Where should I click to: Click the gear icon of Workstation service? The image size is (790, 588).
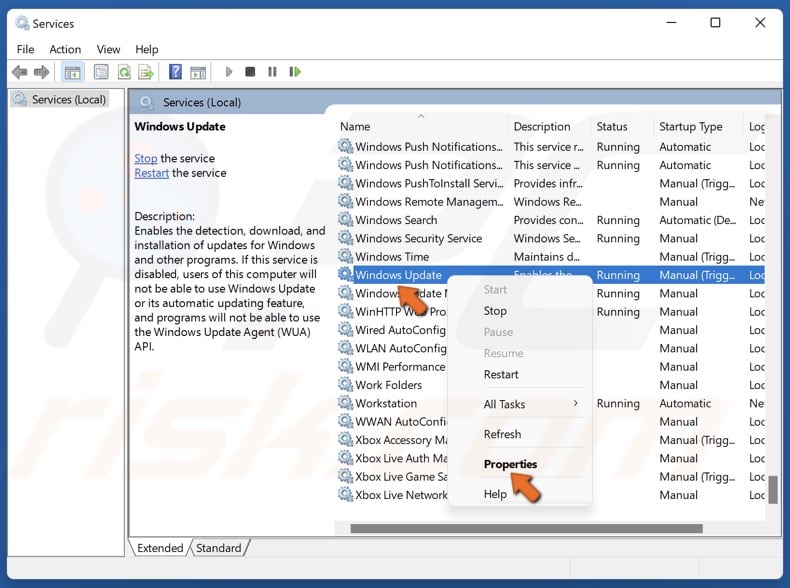tap(345, 403)
